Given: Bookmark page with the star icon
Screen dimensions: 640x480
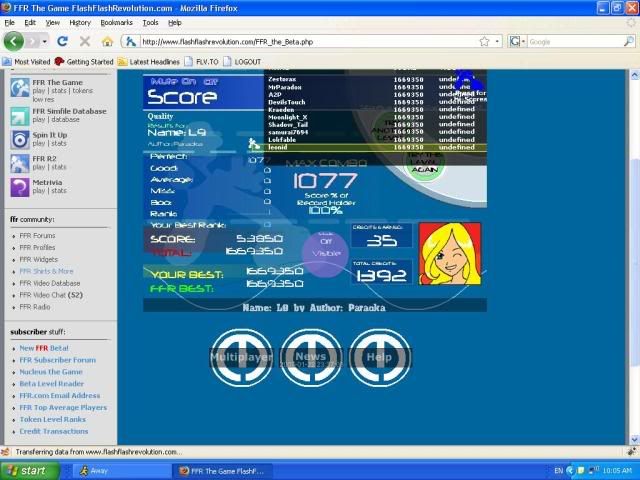Looking at the screenshot, I should [484, 42].
